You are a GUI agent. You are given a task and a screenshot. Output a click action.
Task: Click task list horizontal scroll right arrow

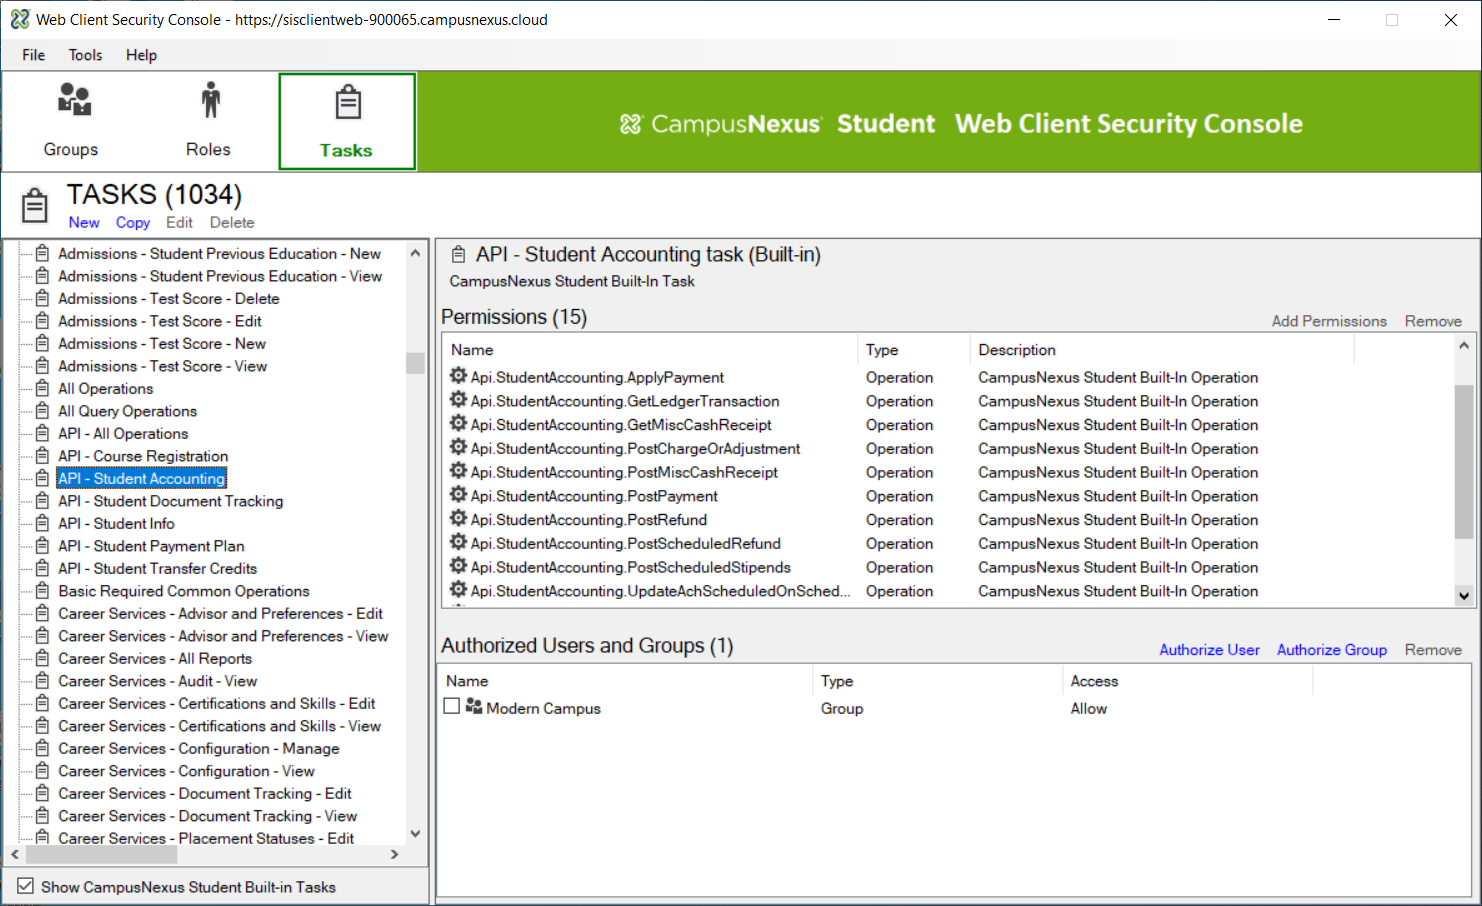click(394, 854)
